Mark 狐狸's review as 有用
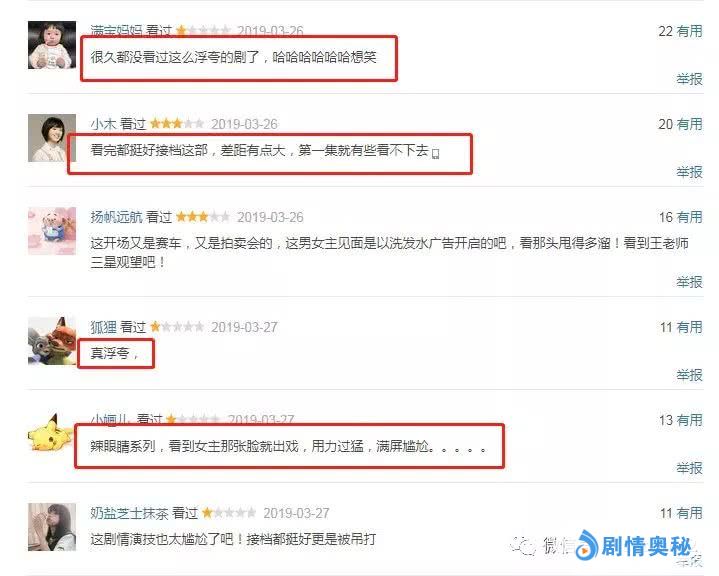This screenshot has width=719, height=576. 689,327
